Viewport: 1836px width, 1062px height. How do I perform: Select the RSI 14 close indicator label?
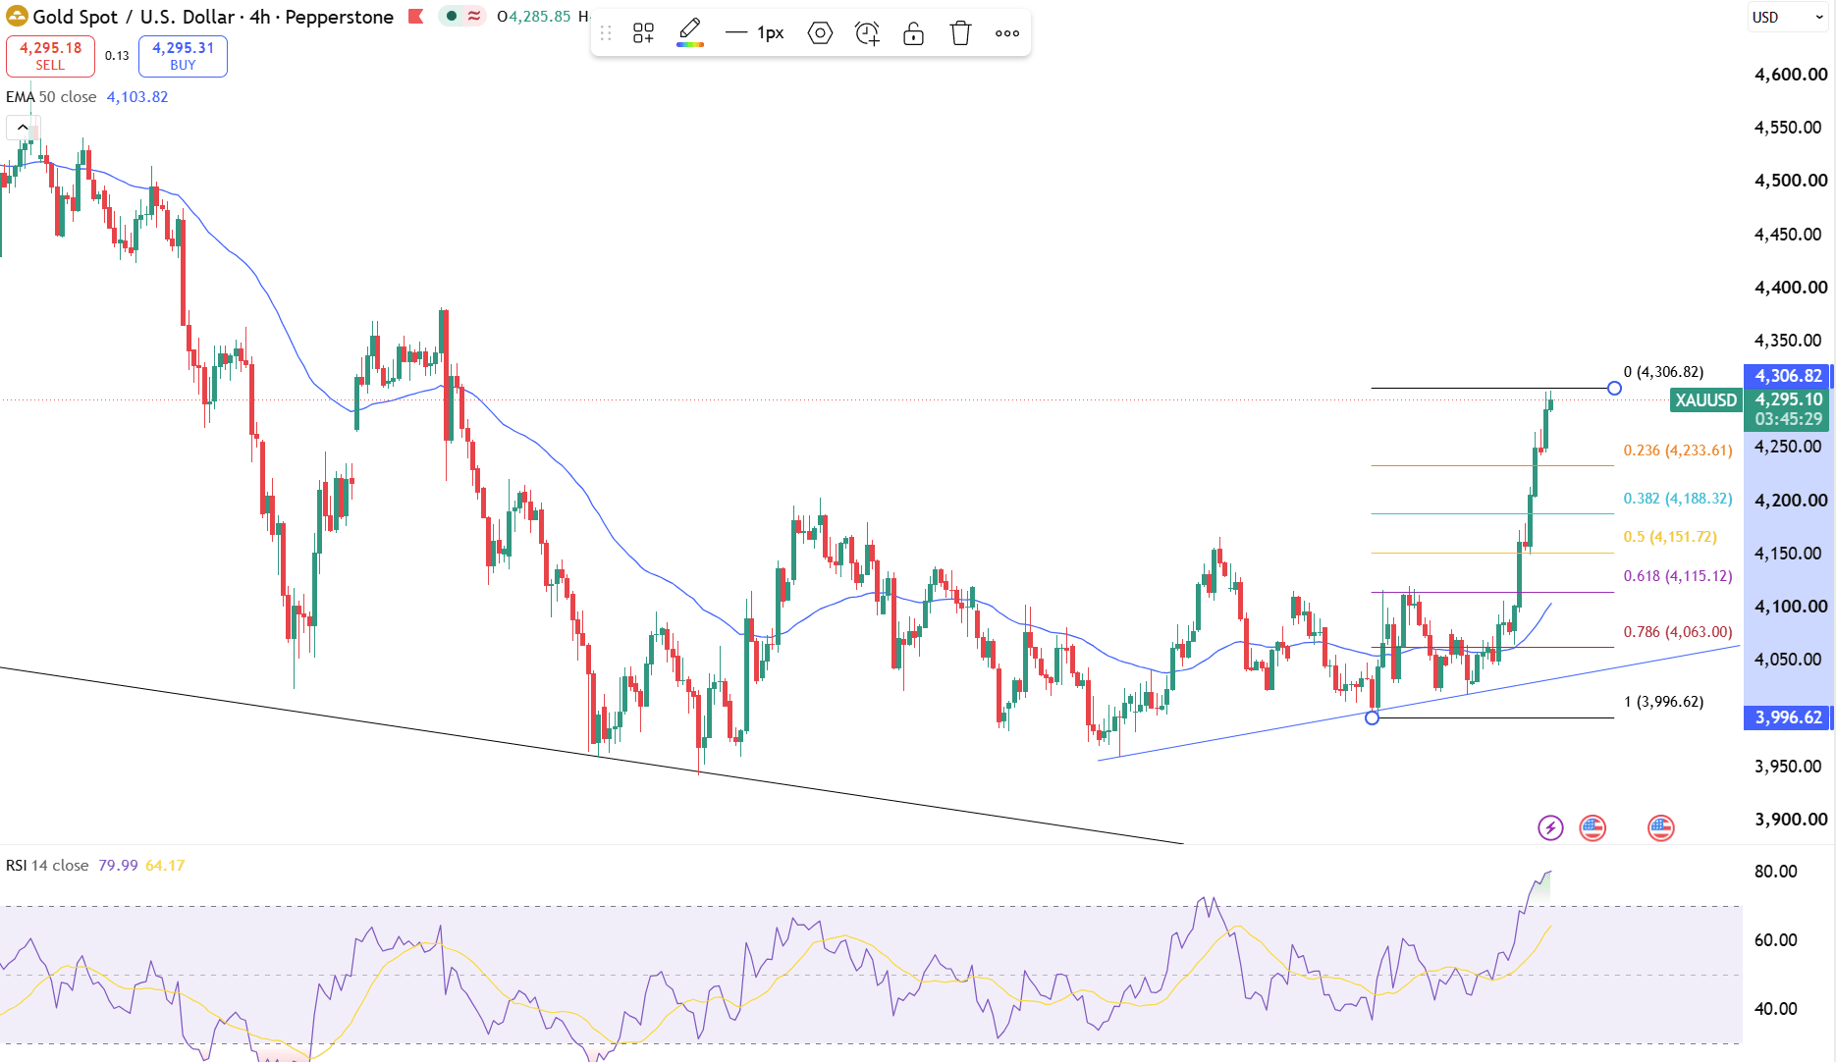47,865
